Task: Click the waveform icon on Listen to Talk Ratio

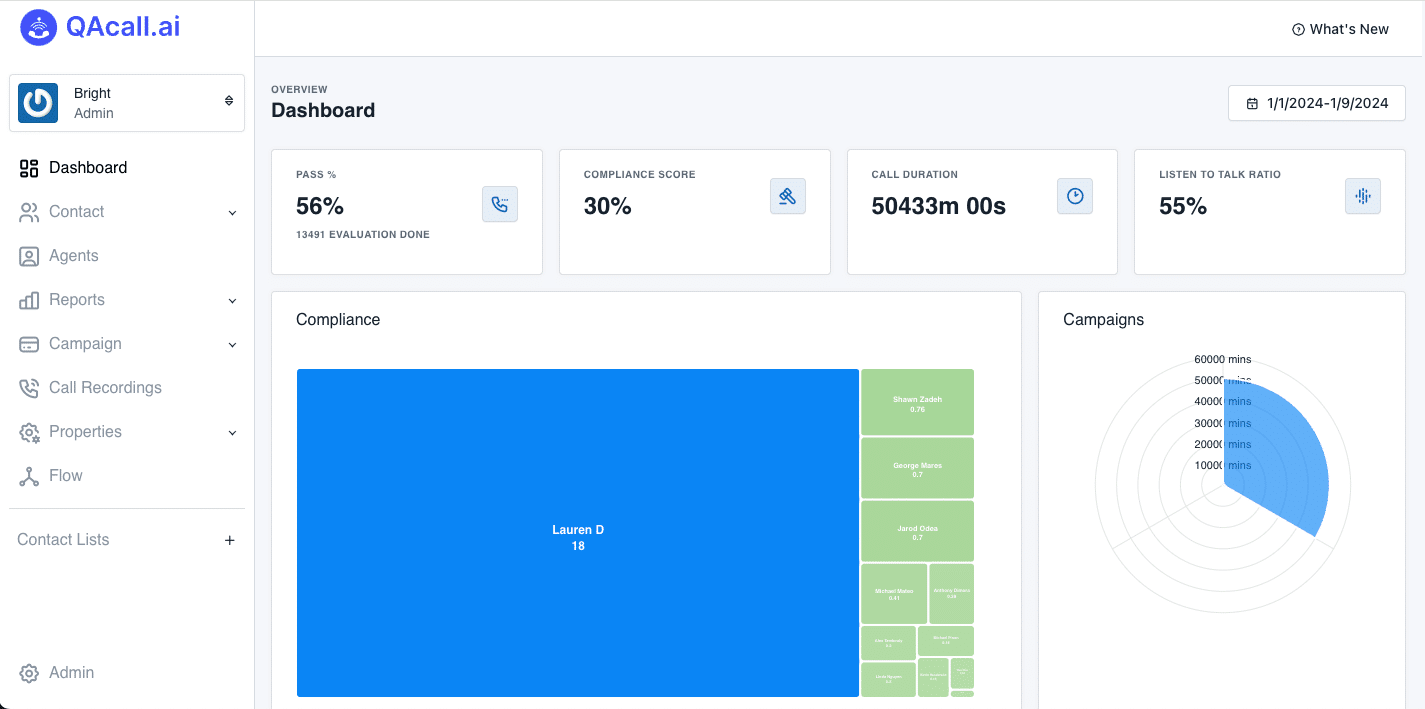Action: [1362, 196]
